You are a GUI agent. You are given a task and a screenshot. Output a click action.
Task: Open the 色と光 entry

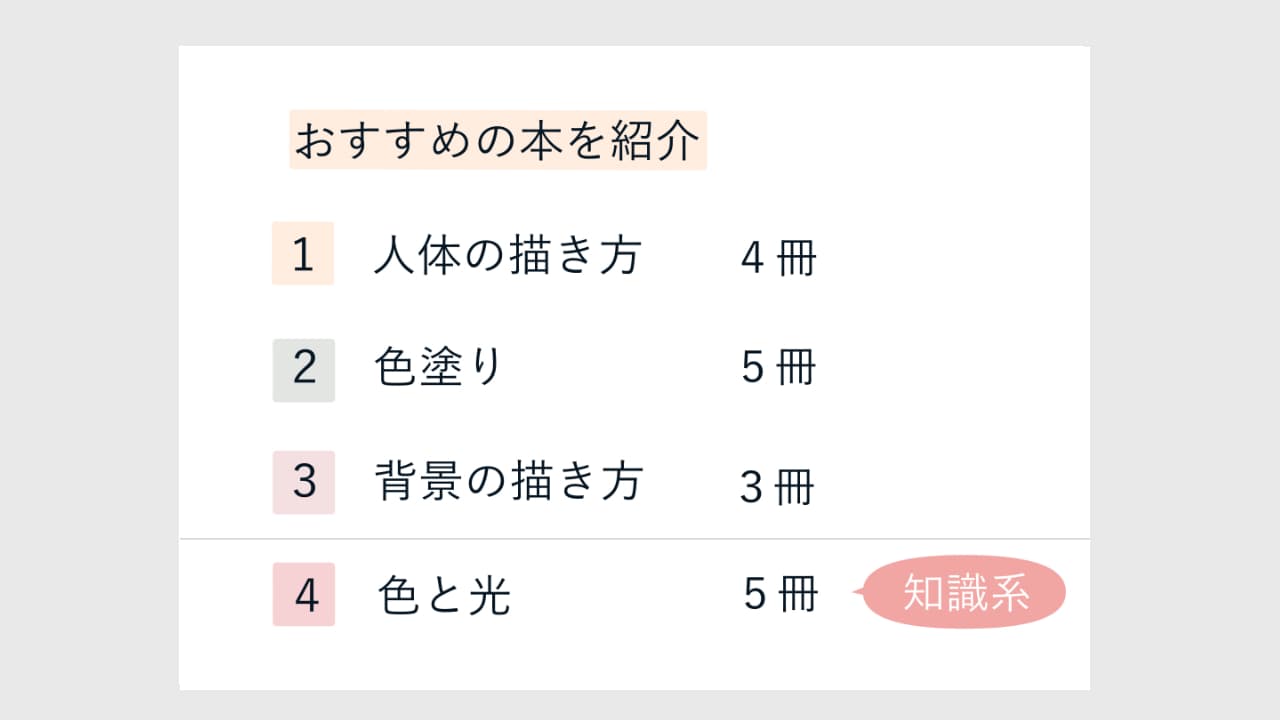(445, 597)
